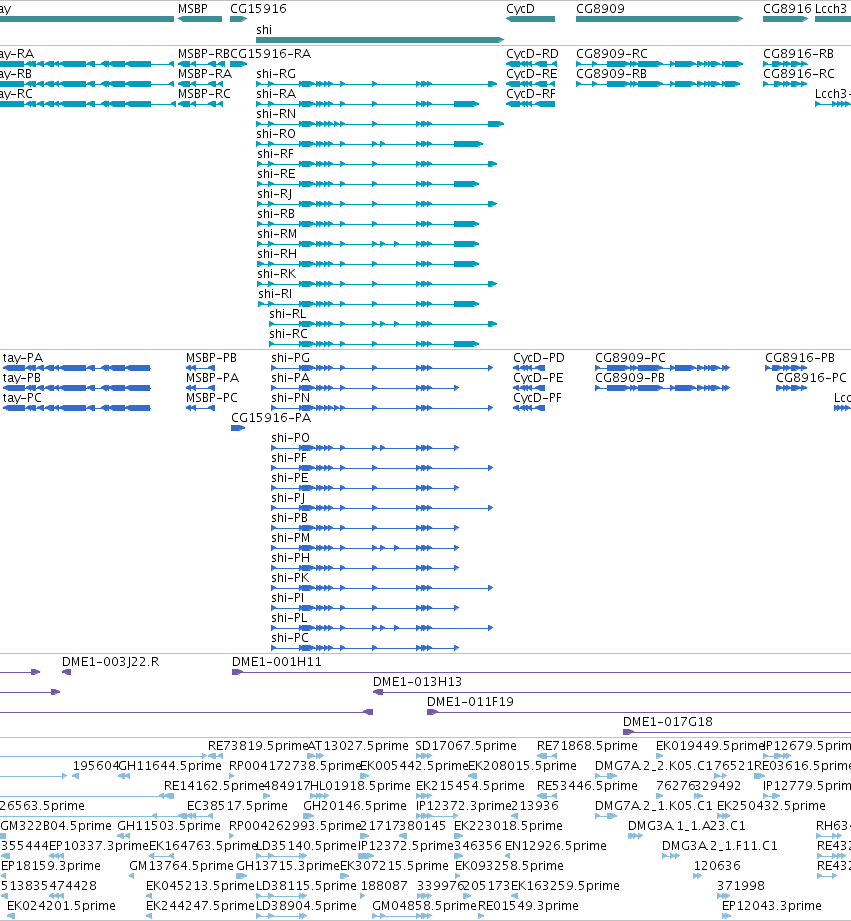Click protein shi-PK label
Image resolution: width=851 pixels, height=921 pixels.
290,578
